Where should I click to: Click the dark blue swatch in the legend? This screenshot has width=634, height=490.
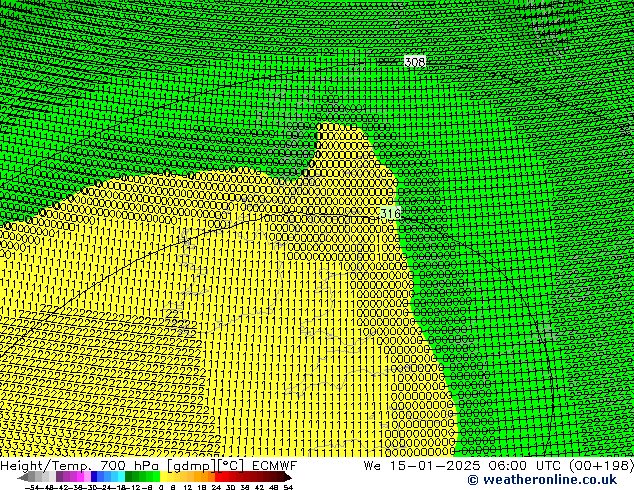[x=94, y=477]
